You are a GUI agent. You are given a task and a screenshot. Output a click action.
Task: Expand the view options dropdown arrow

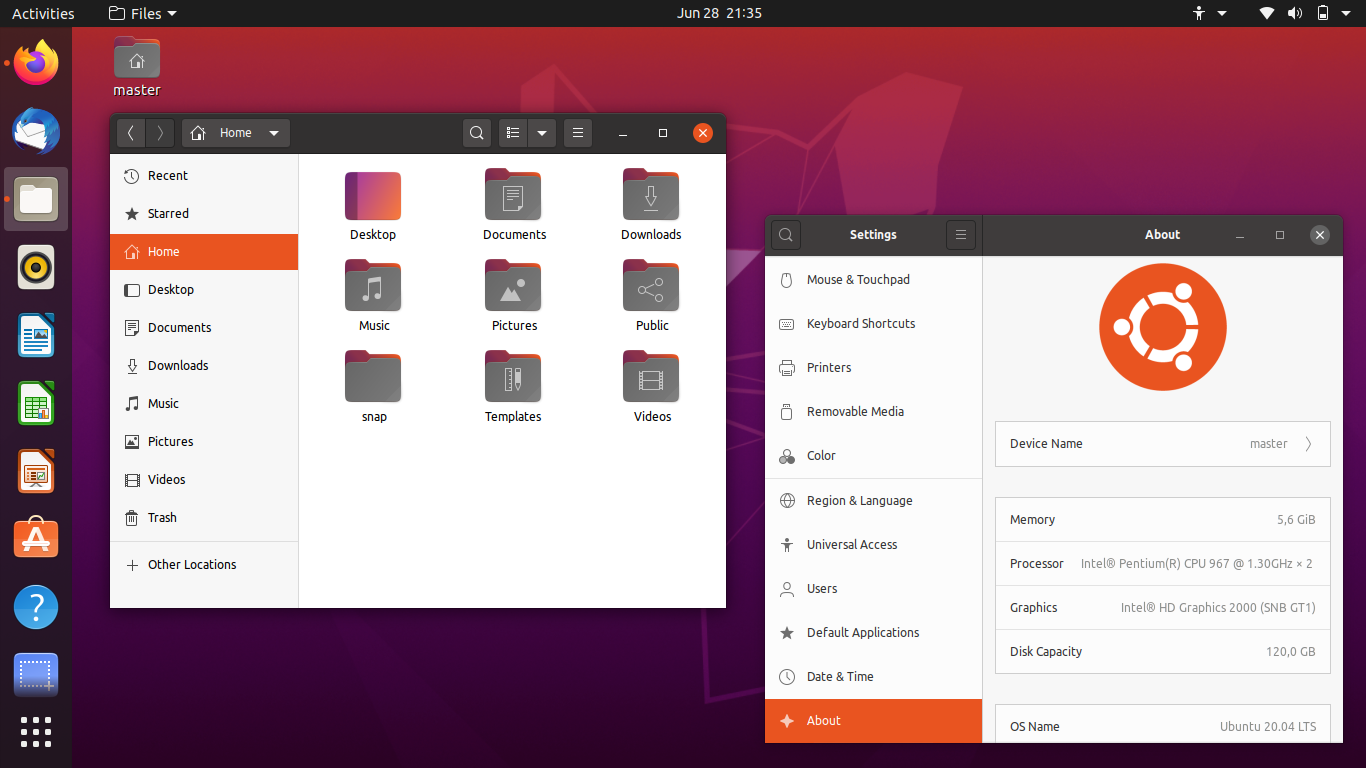pyautogui.click(x=542, y=133)
